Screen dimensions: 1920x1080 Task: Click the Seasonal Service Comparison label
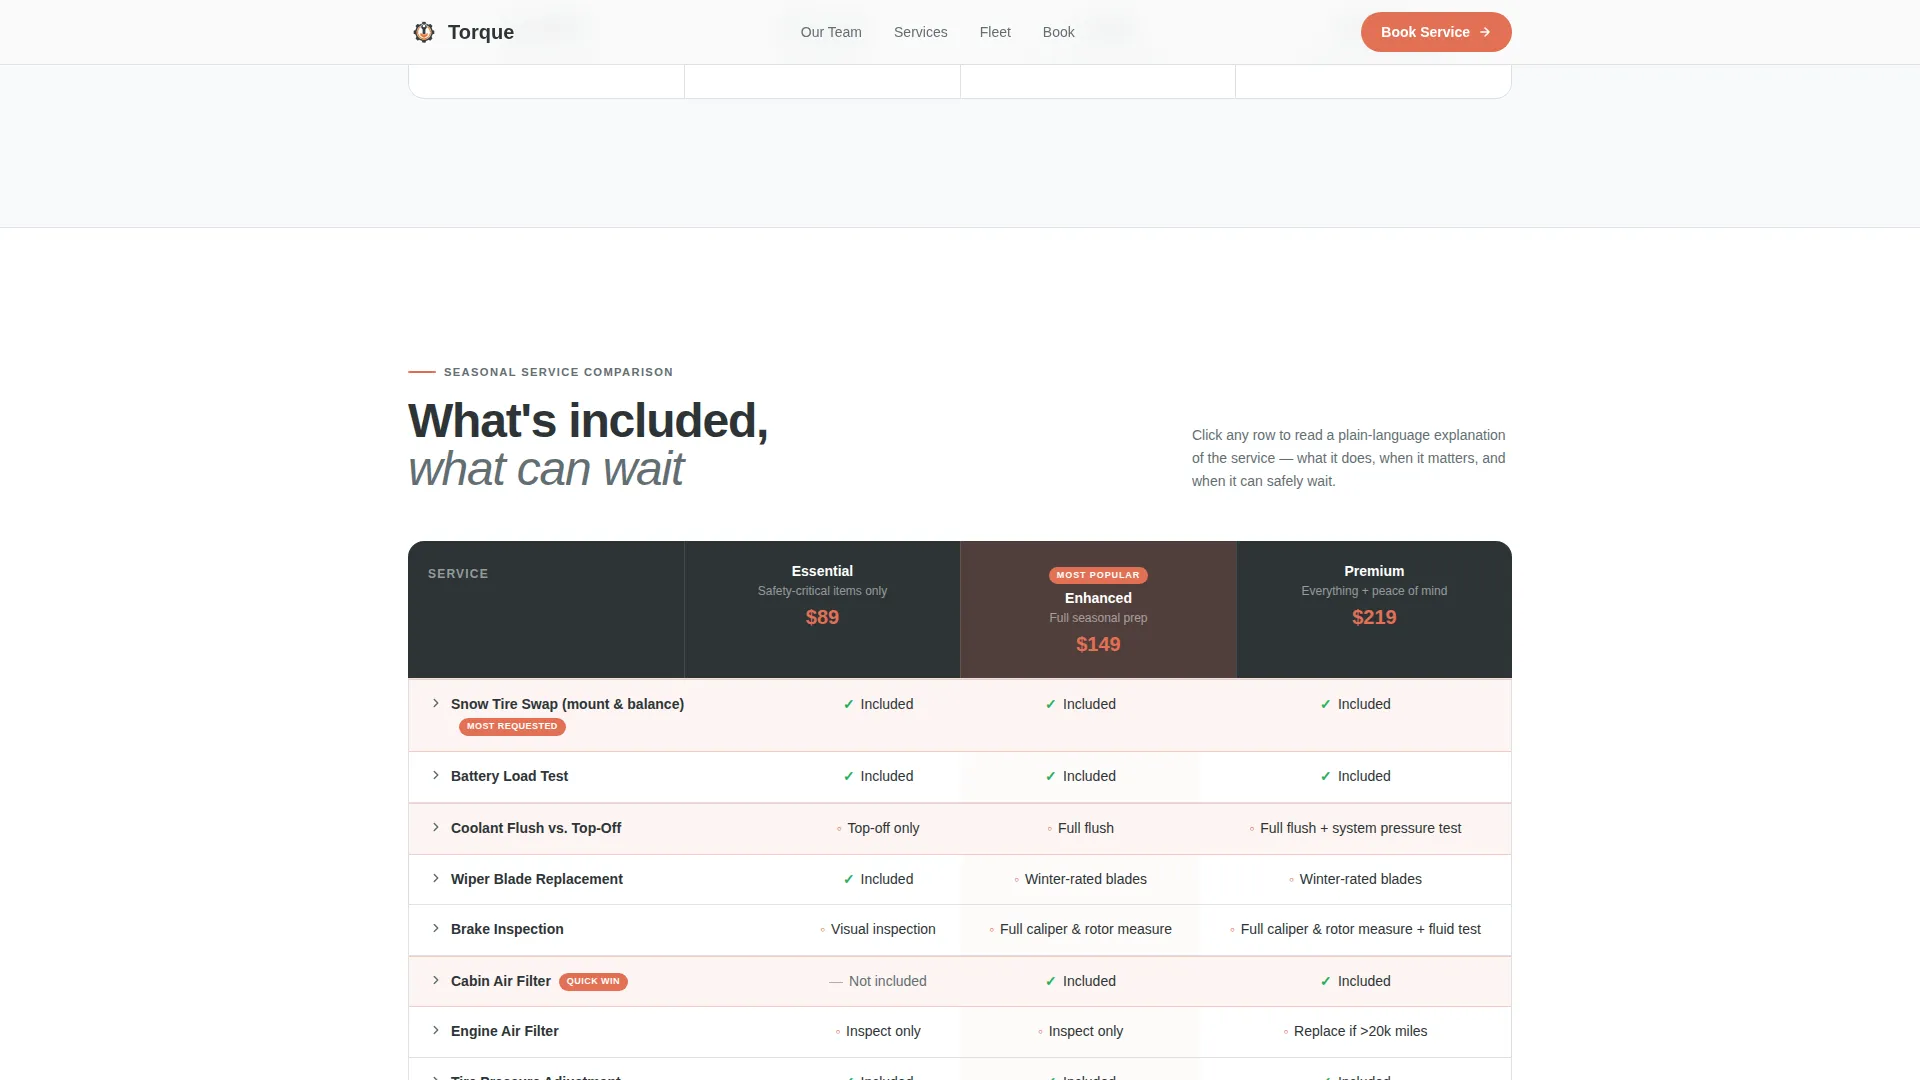[558, 372]
